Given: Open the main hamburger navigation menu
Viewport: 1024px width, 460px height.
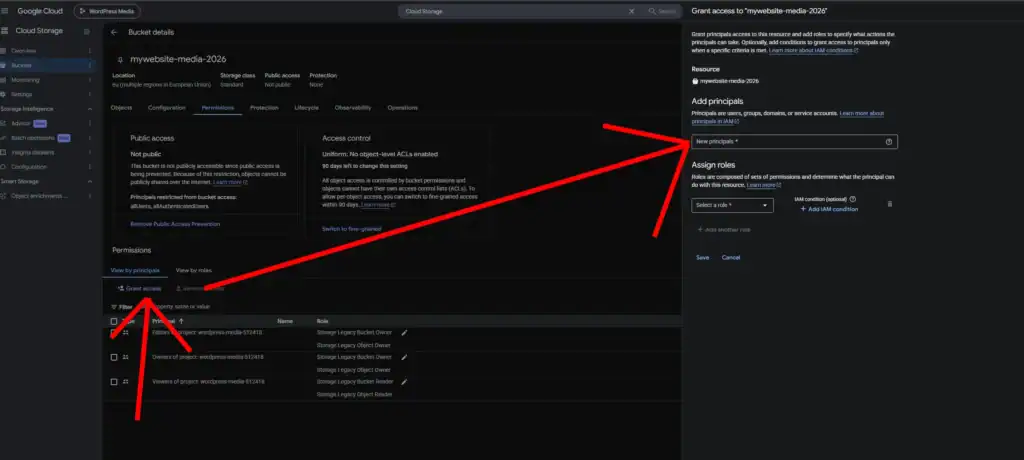Looking at the screenshot, I should coord(5,11).
